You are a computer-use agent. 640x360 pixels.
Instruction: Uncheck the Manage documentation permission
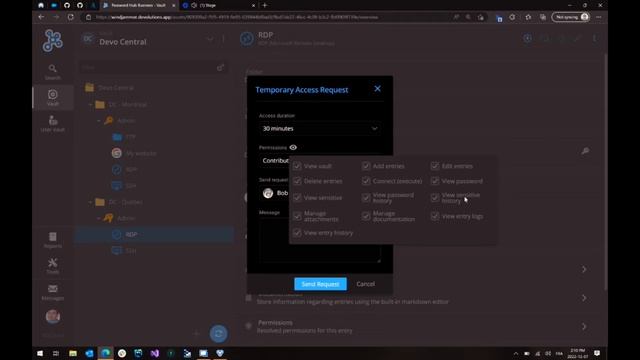click(366, 216)
